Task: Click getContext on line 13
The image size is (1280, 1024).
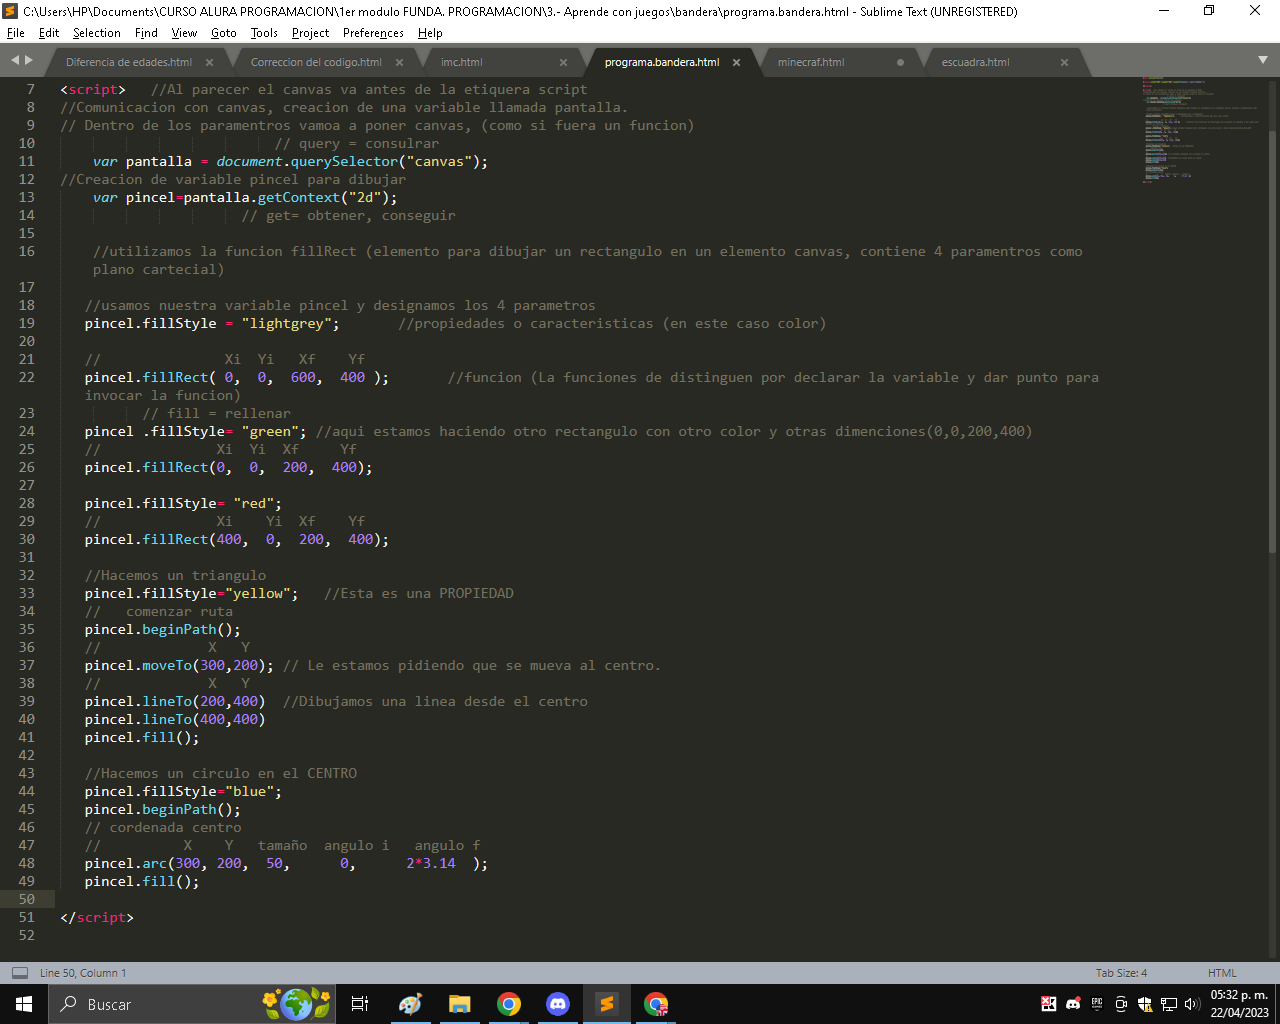Action: coord(299,197)
